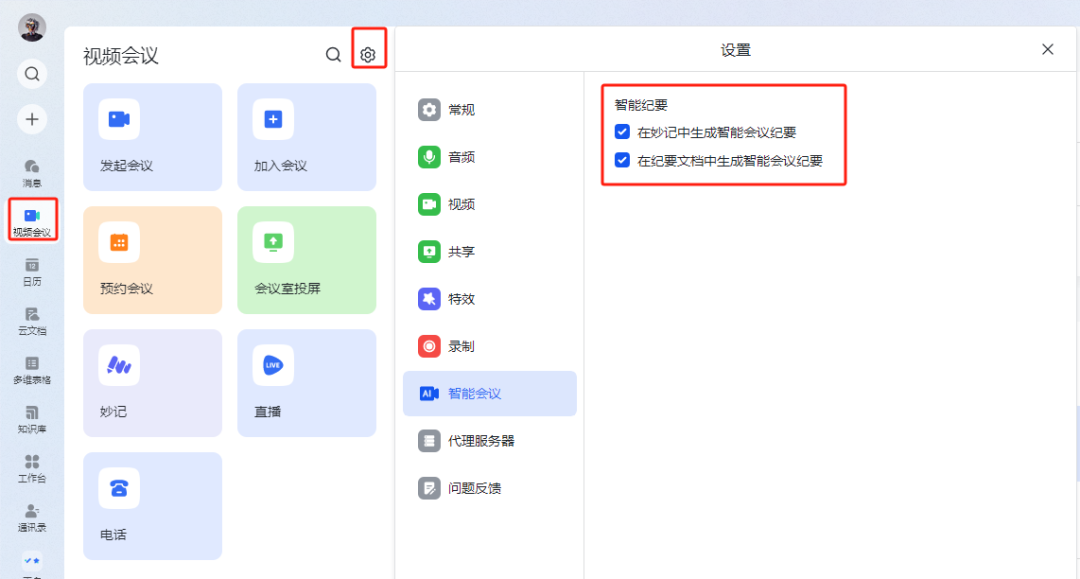Start a meeting with 发起会议
1080x579 pixels.
[153, 137]
